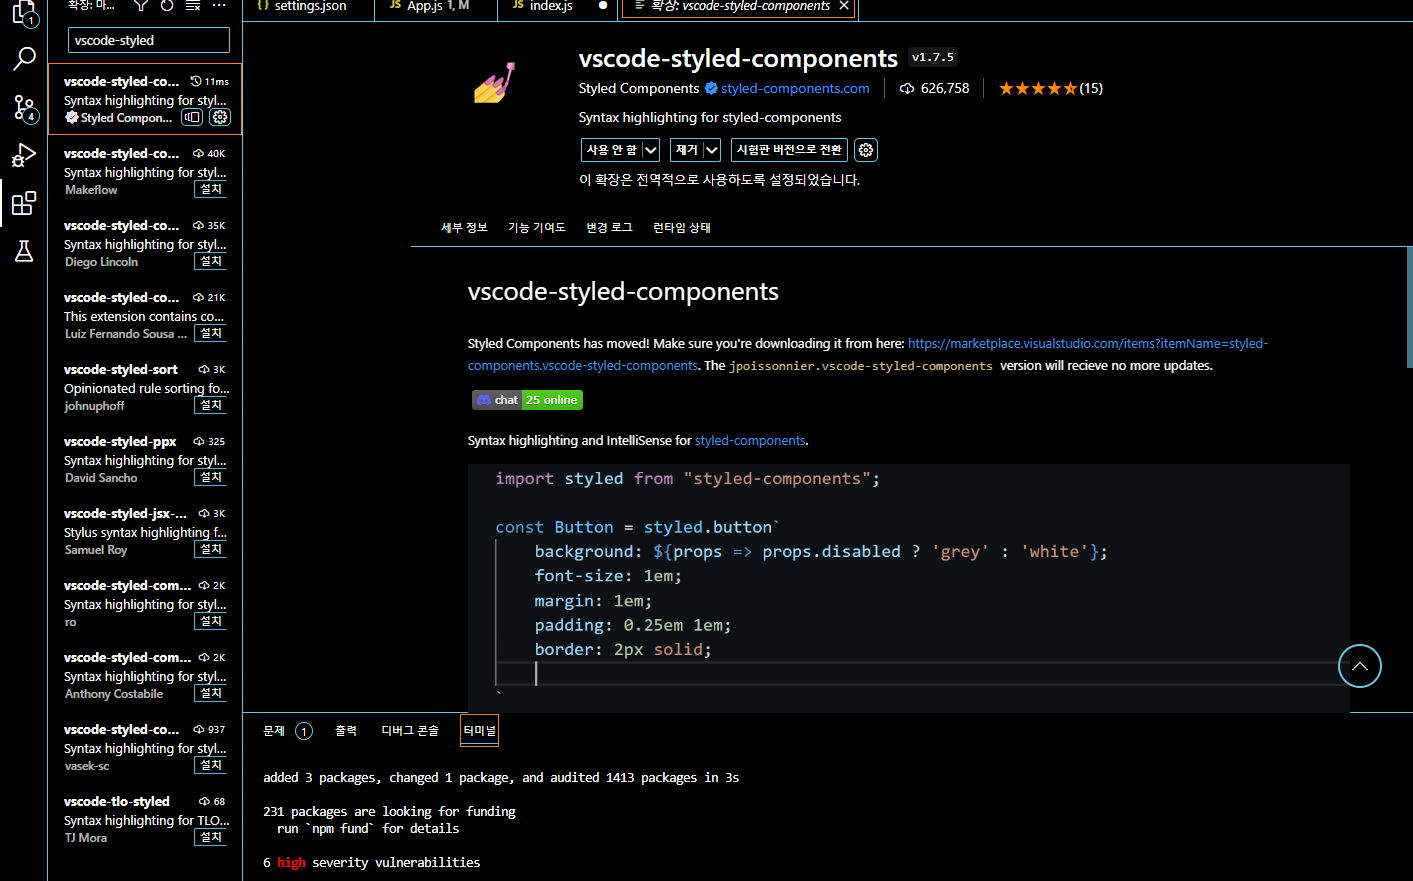Open the 변경 로그 changelog tab
Image resolution: width=1413 pixels, height=881 pixels.
(x=609, y=228)
